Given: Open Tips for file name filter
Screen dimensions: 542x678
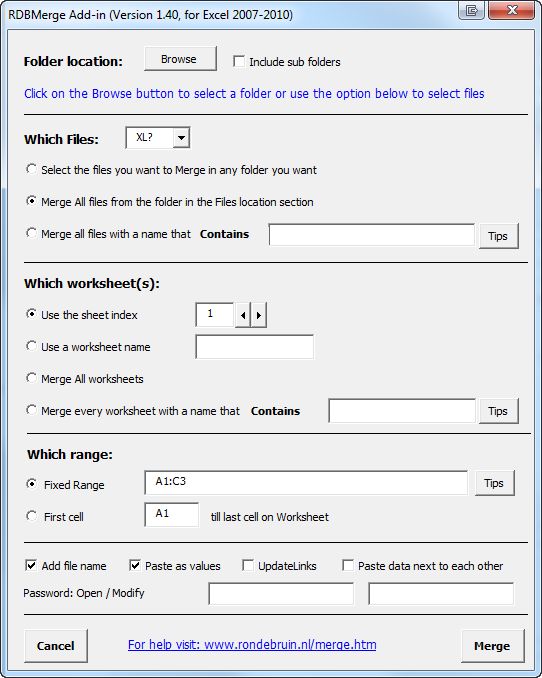Looking at the screenshot, I should [x=498, y=236].
